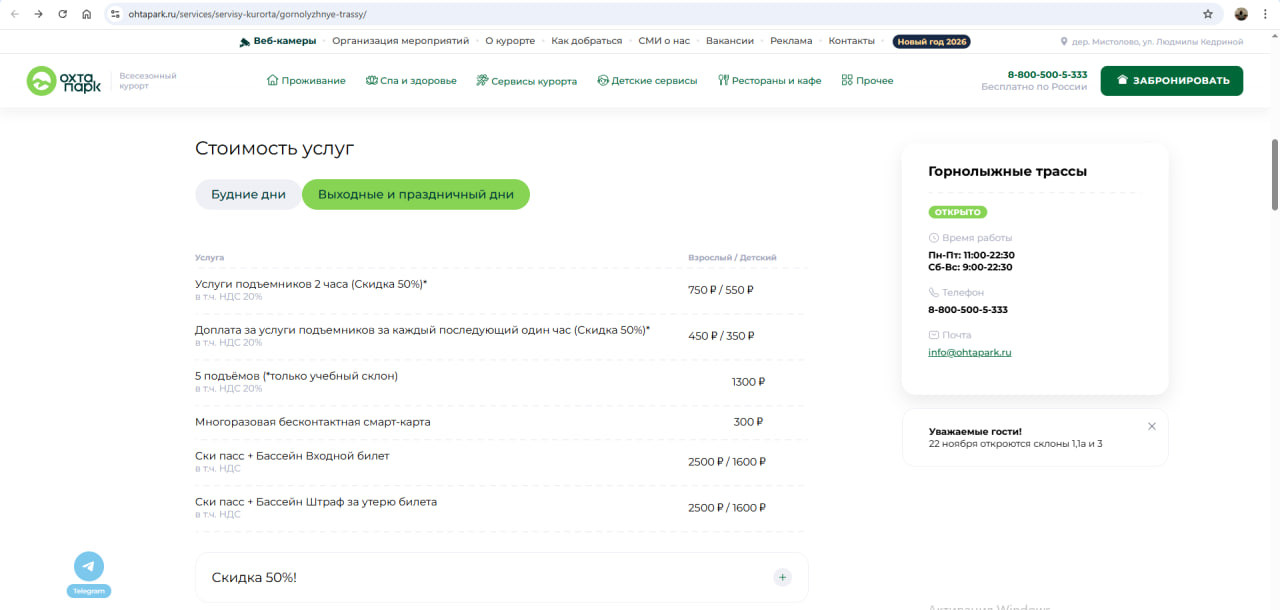Image resolution: width=1280 pixels, height=610 pixels.
Task: Open the Проживание menu
Action: coord(306,81)
